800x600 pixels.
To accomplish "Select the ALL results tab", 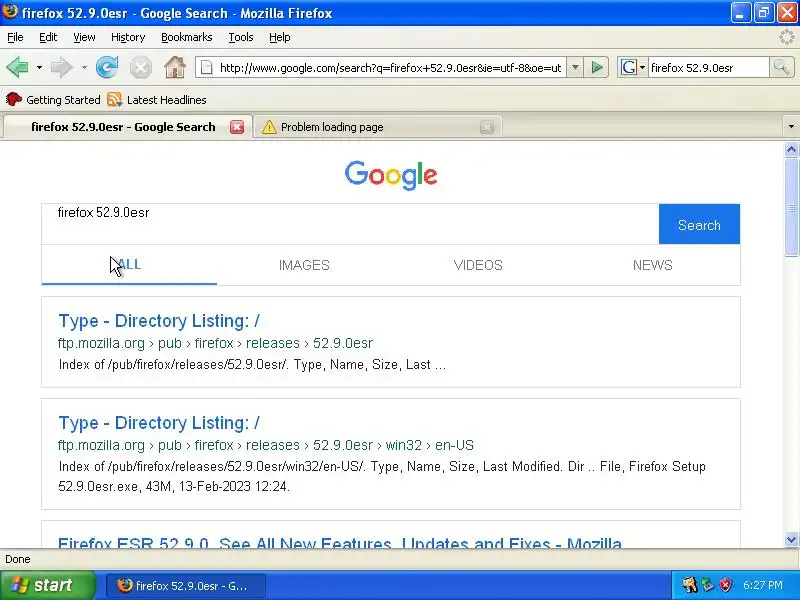I will pos(129,265).
